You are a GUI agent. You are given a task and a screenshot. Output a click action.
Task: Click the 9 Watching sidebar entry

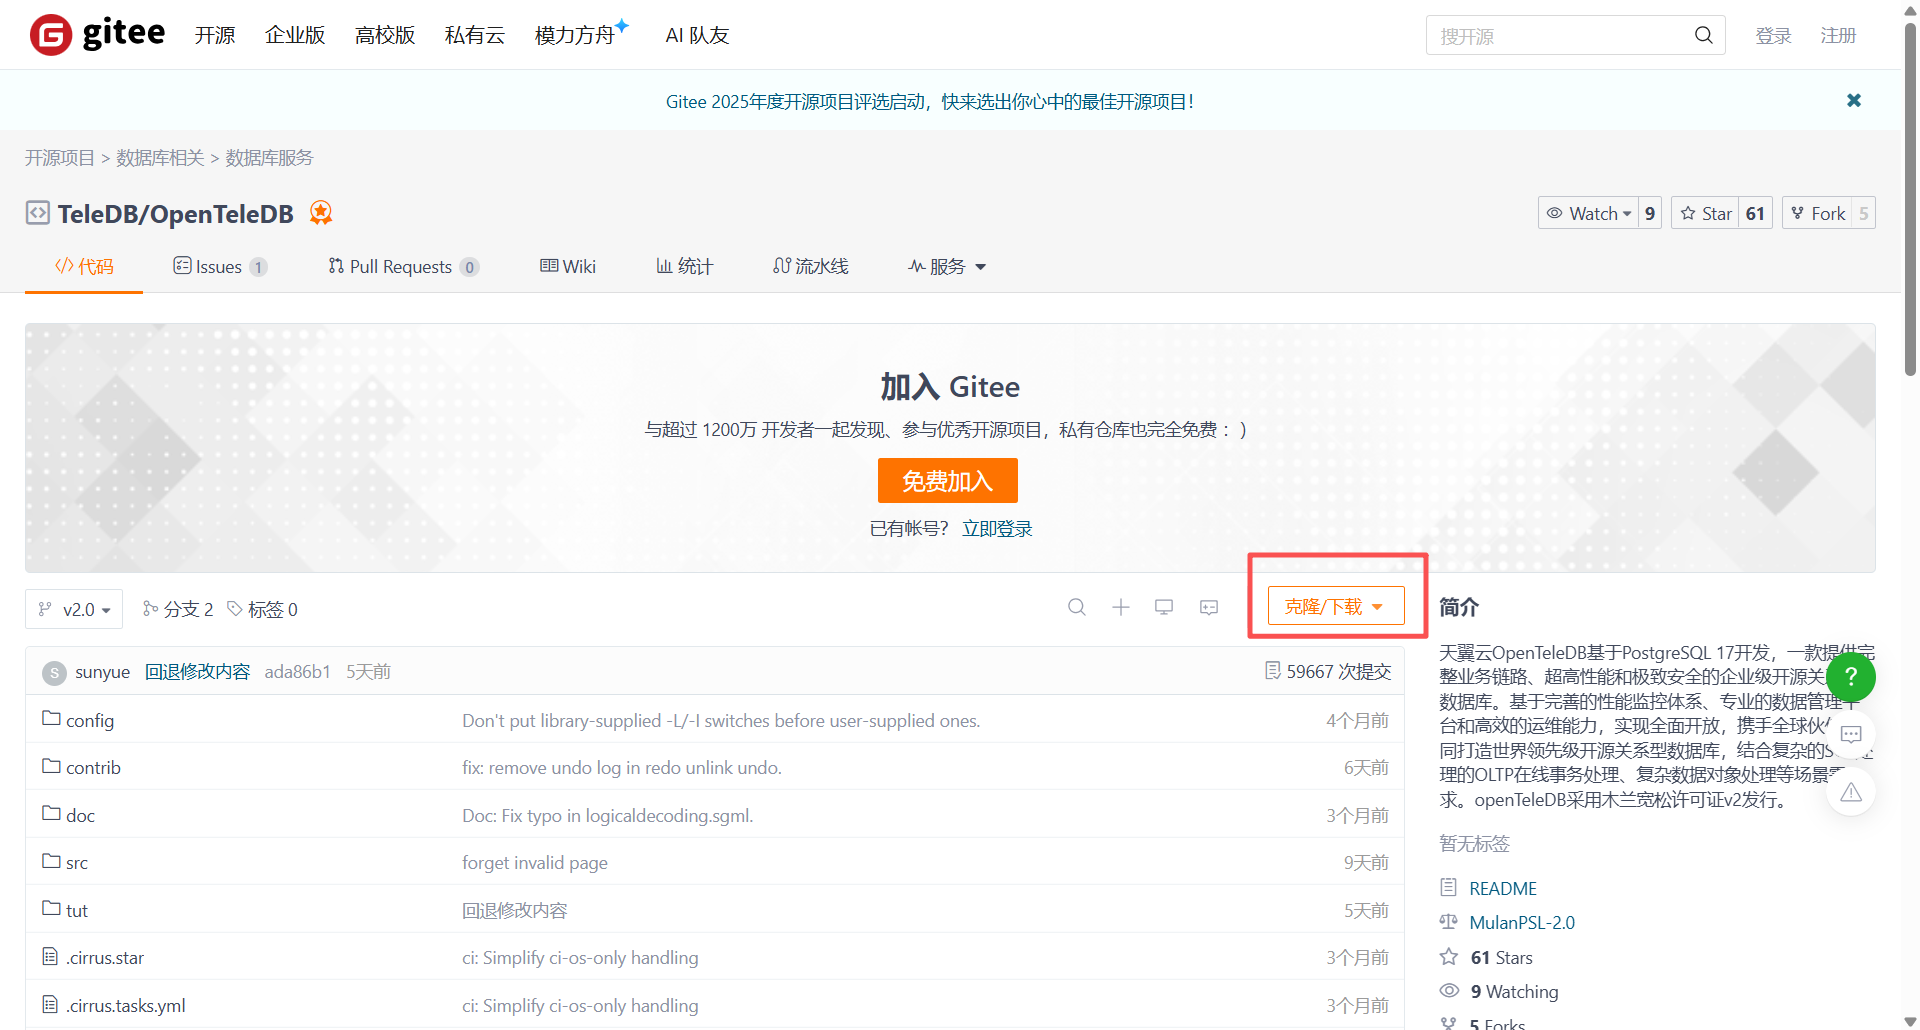(x=1514, y=991)
